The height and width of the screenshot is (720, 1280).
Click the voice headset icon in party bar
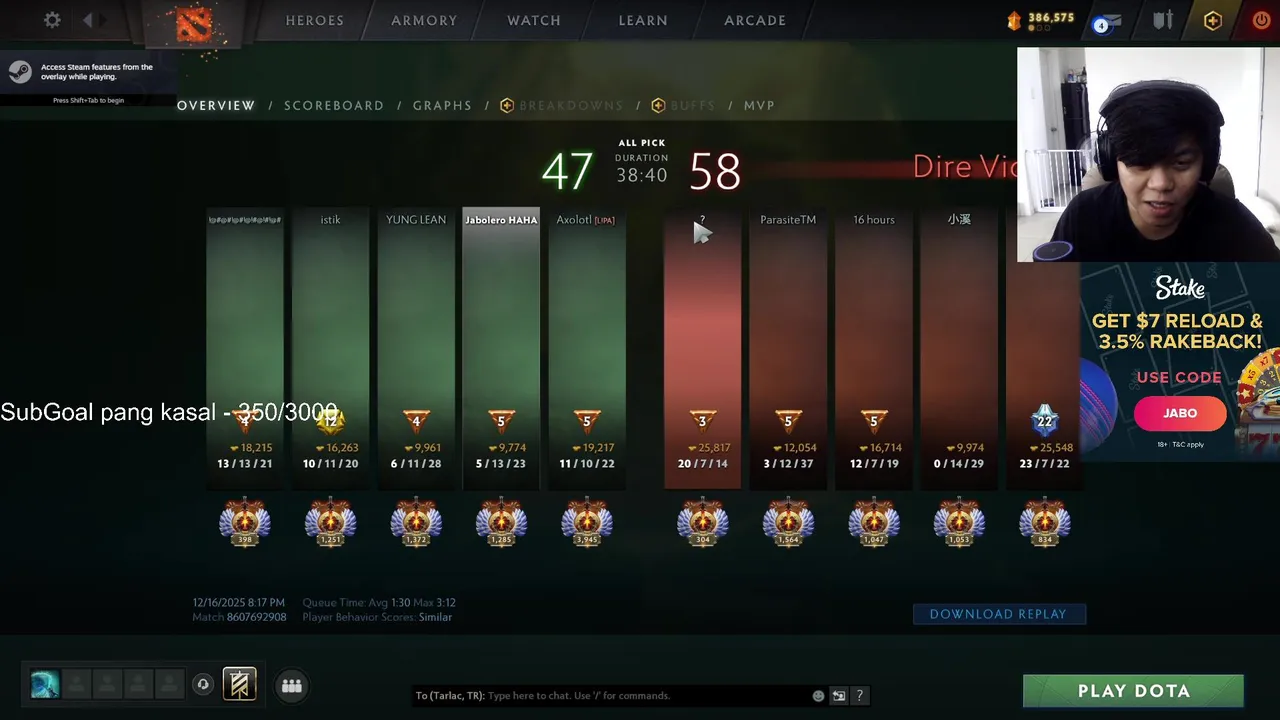click(202, 685)
